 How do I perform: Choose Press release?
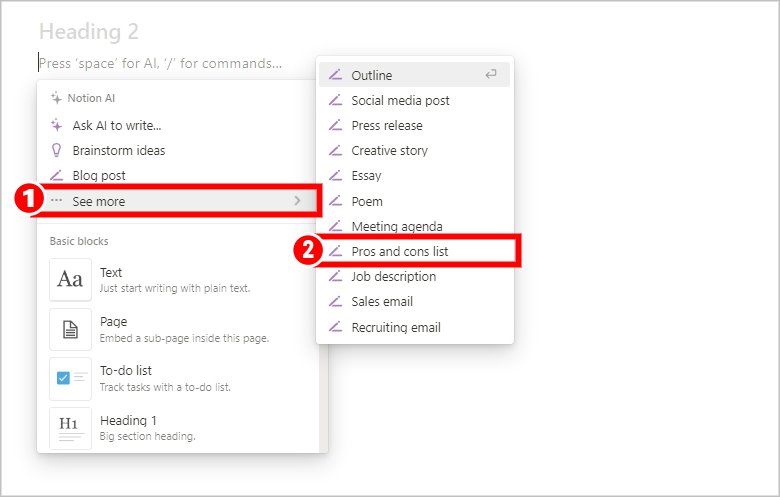point(414,125)
